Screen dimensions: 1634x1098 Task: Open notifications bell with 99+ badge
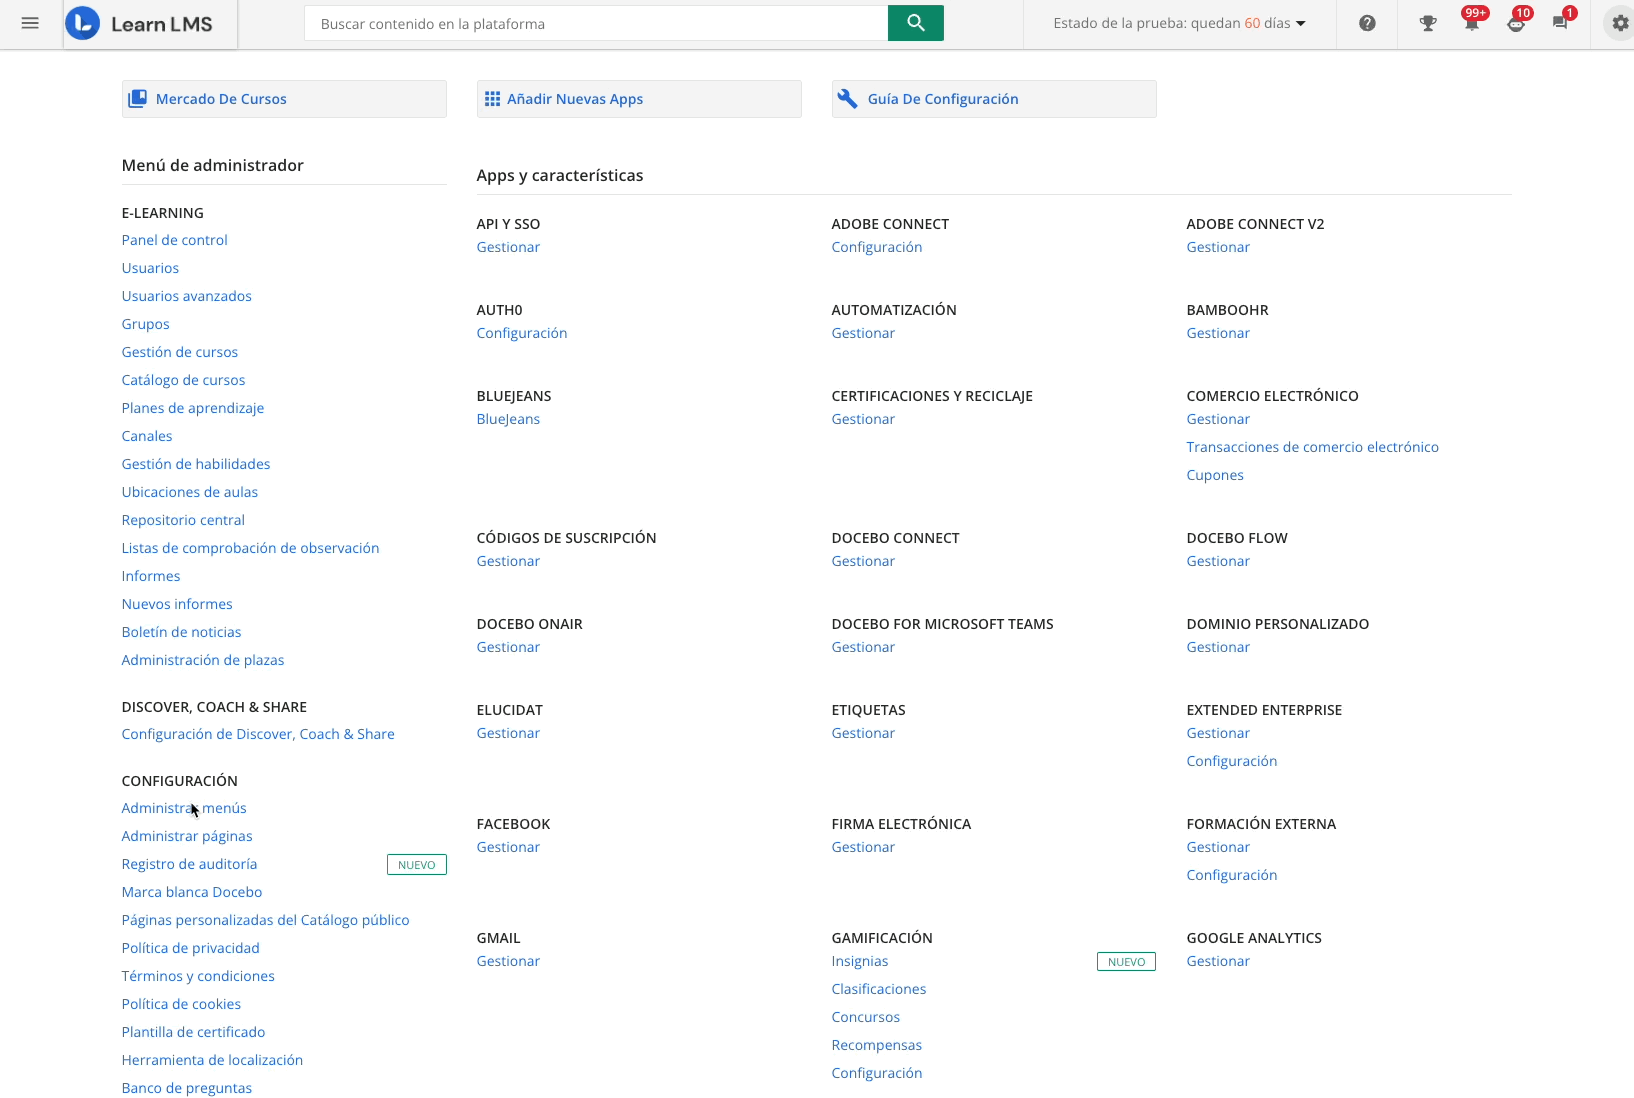[x=1472, y=22]
